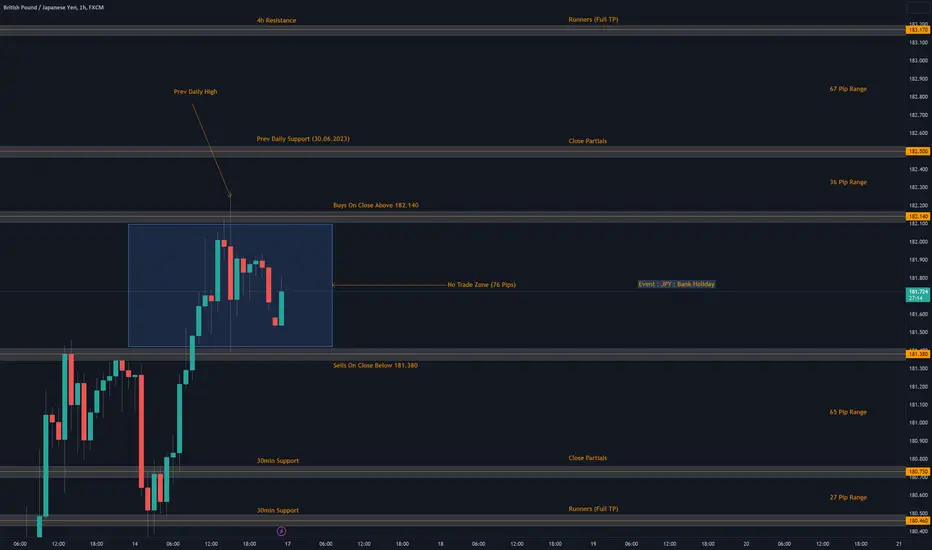Click Runners (Full TP) label near 183.170 line

coord(593,20)
